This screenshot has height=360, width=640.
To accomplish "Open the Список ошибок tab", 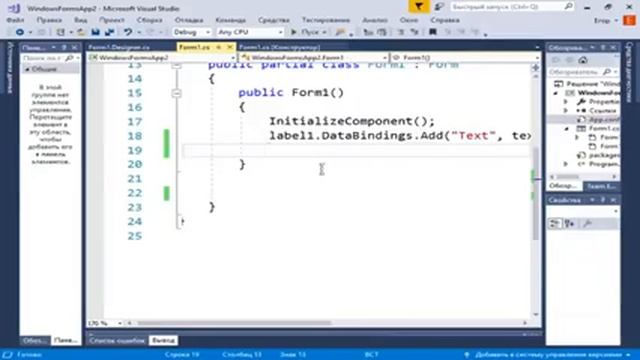I will [x=117, y=340].
